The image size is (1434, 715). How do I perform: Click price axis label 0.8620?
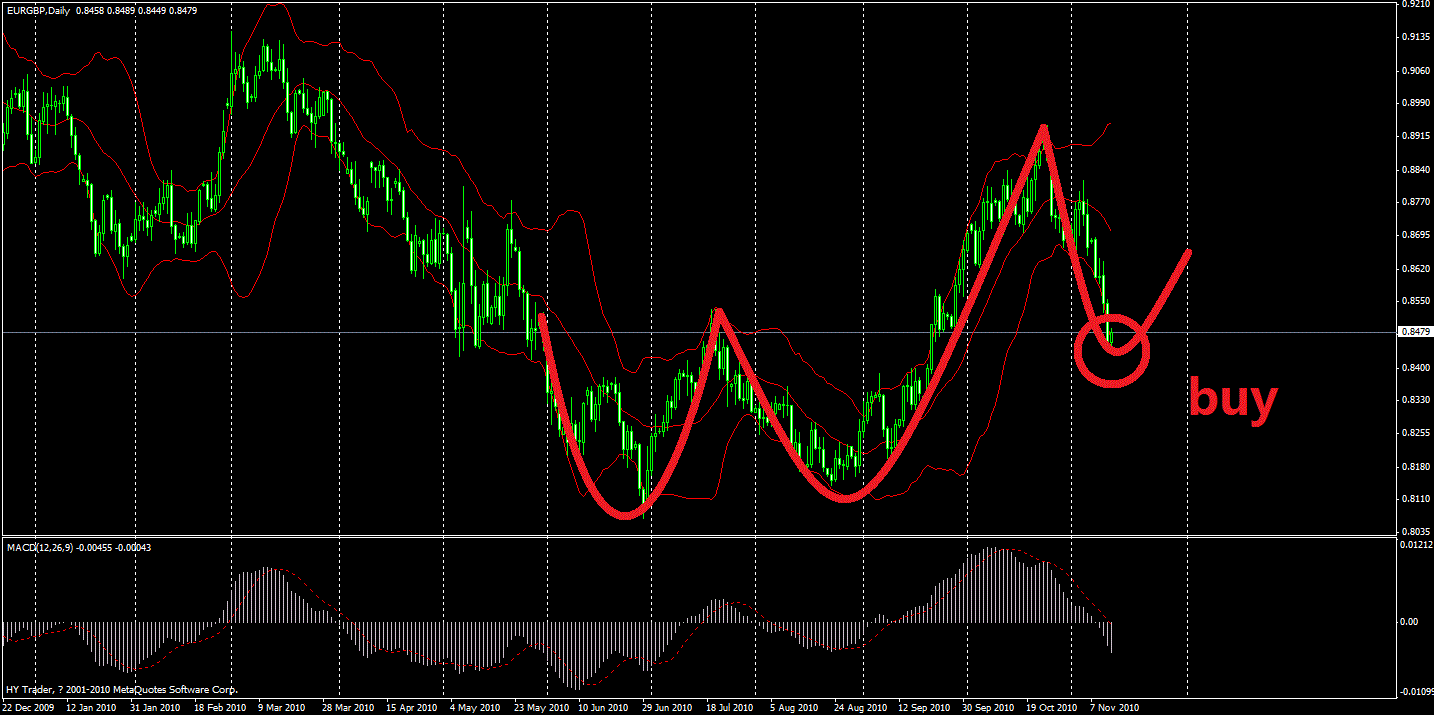click(x=1415, y=269)
